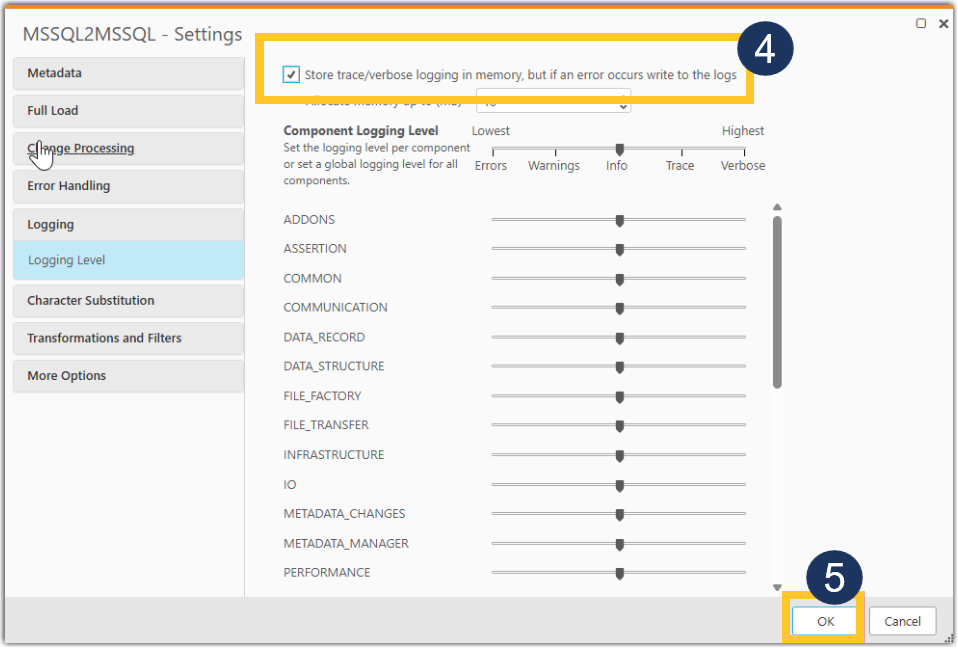This screenshot has height=648, width=958.
Task: Switch to the Full Load section
Action: coord(127,110)
